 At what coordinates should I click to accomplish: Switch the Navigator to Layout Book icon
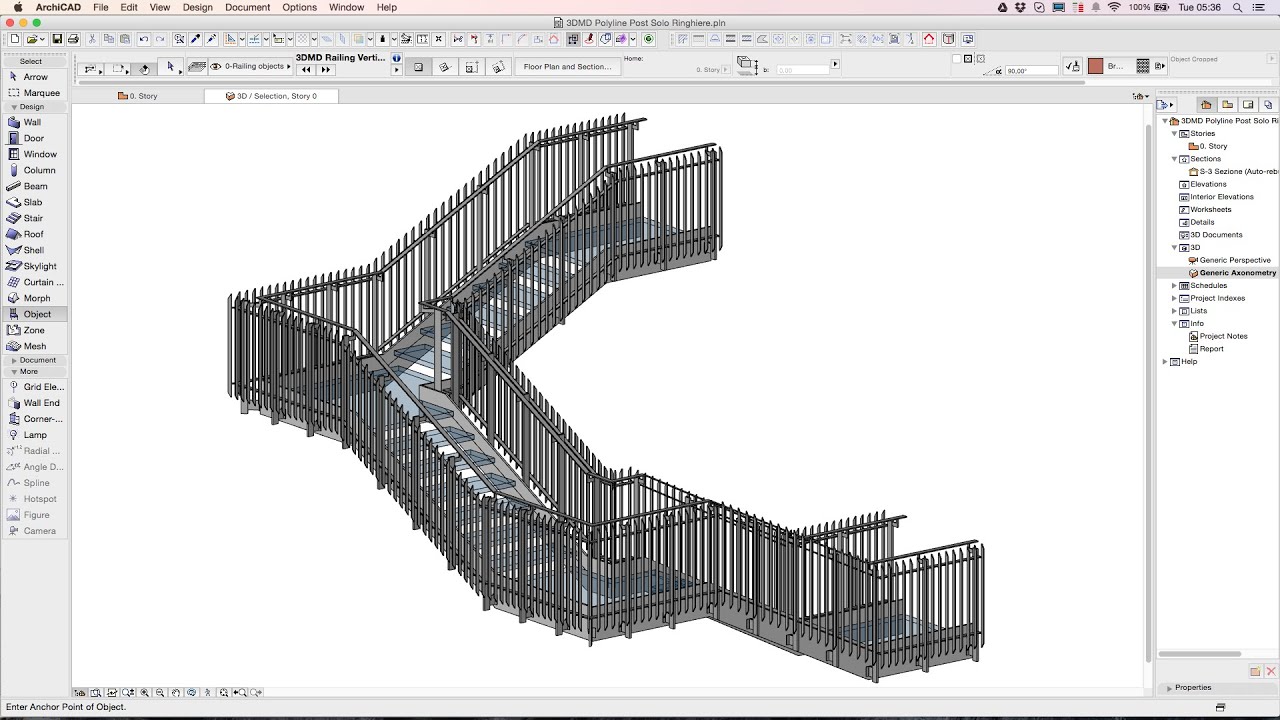point(1249,105)
